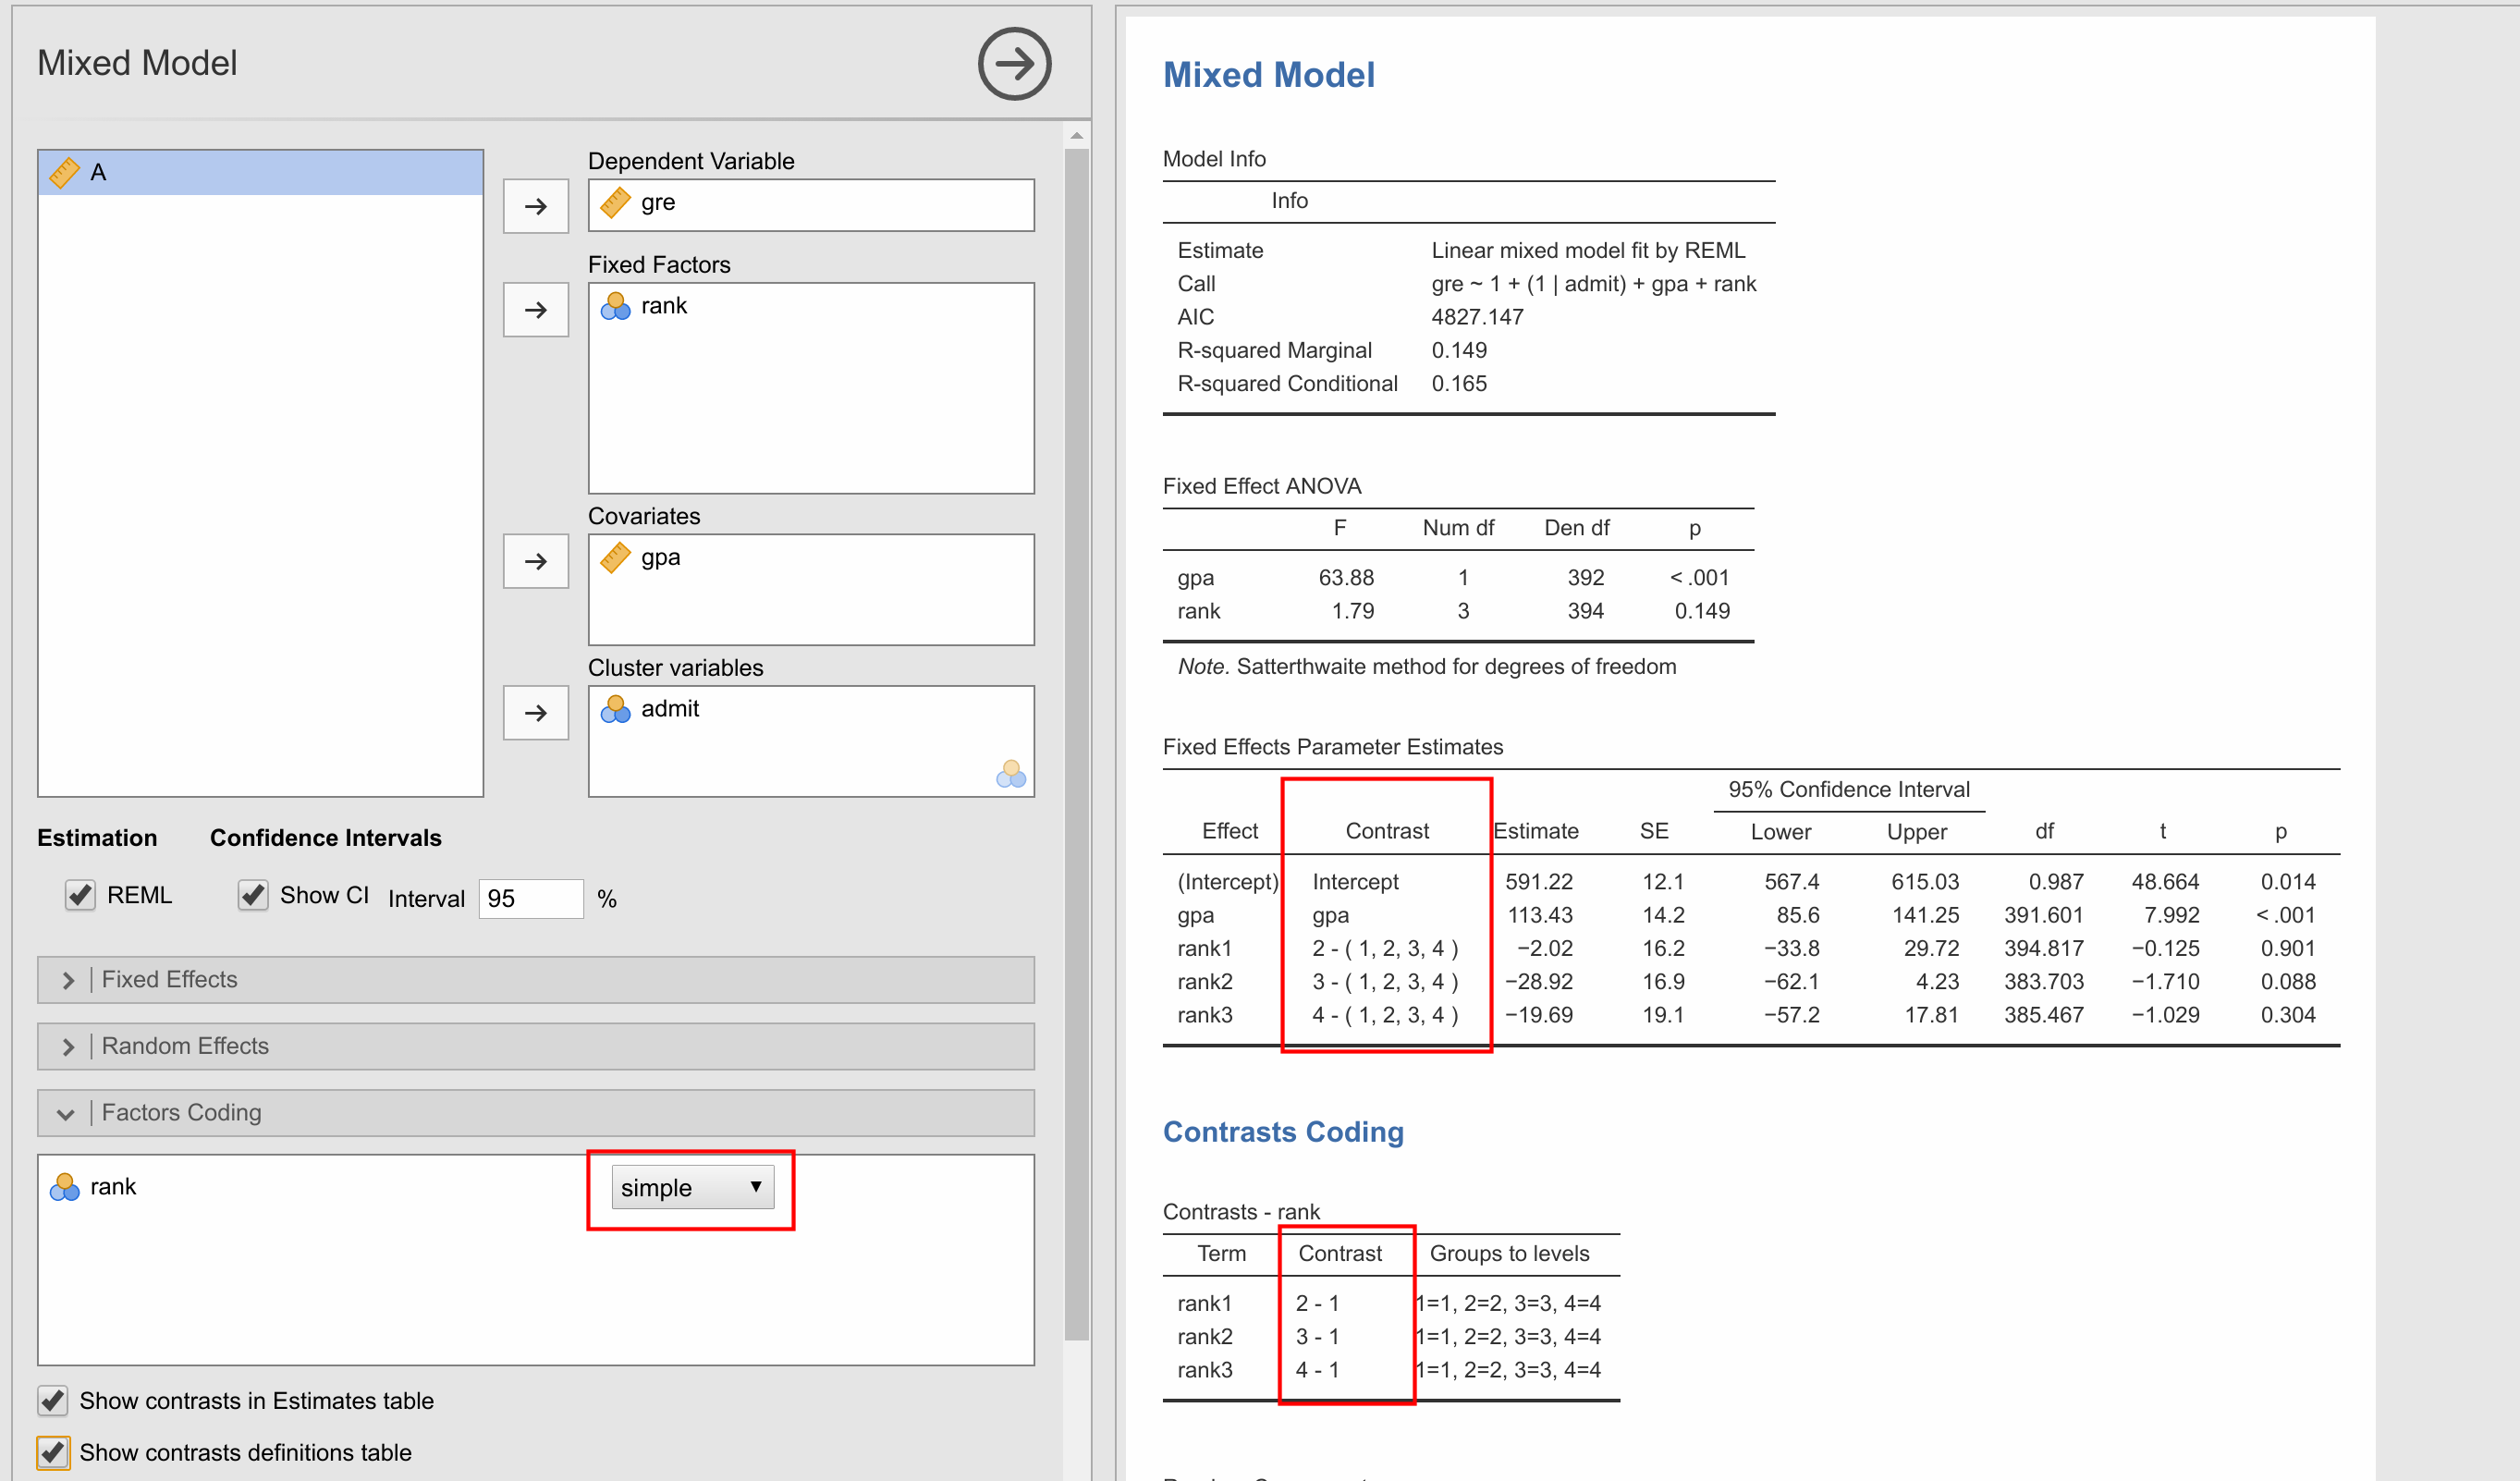Click arrow button beside Covariates box

535,561
